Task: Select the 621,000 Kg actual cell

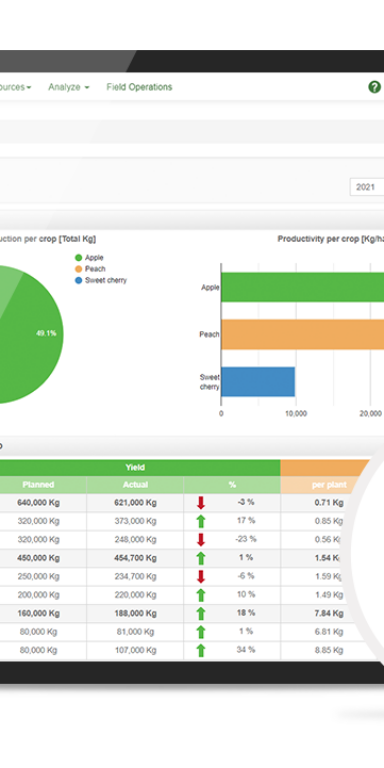Action: 135,503
